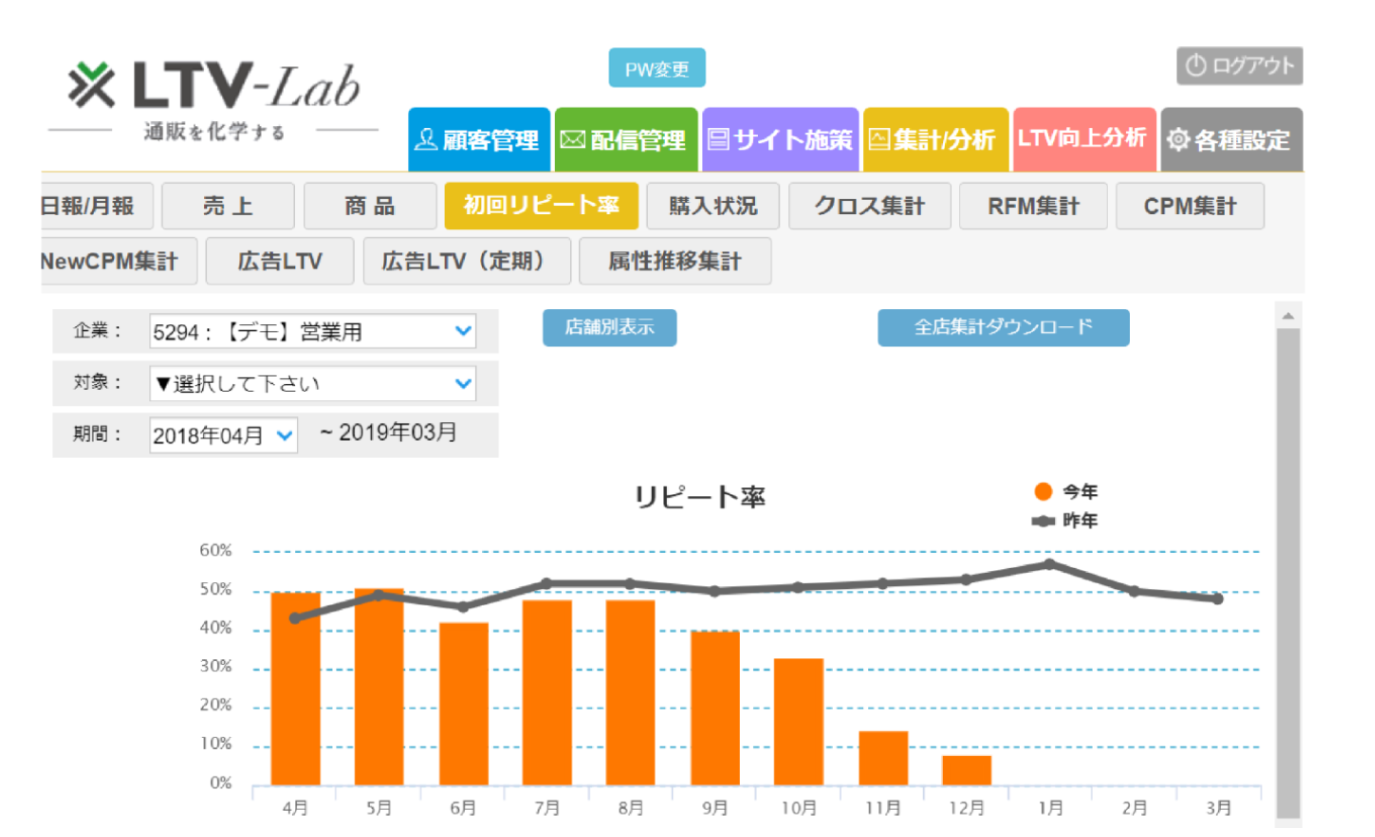
Task: Open the 配信管理 delivery management tab
Action: click(625, 140)
